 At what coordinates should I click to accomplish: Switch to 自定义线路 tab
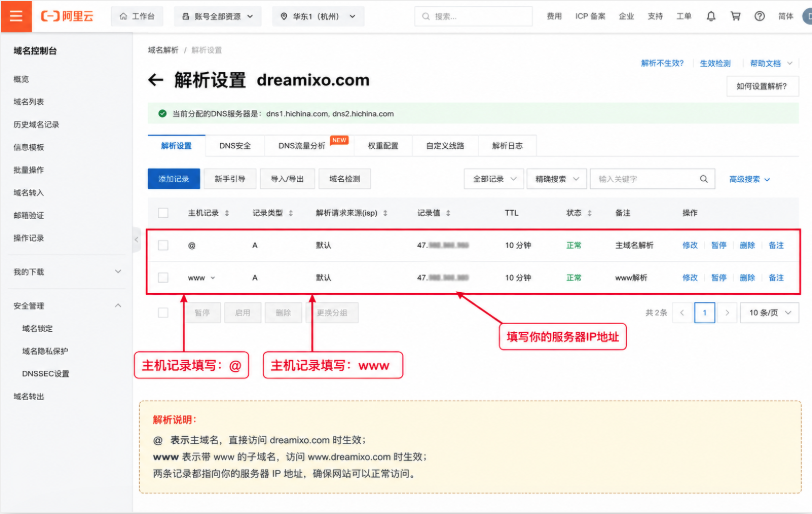[445, 146]
